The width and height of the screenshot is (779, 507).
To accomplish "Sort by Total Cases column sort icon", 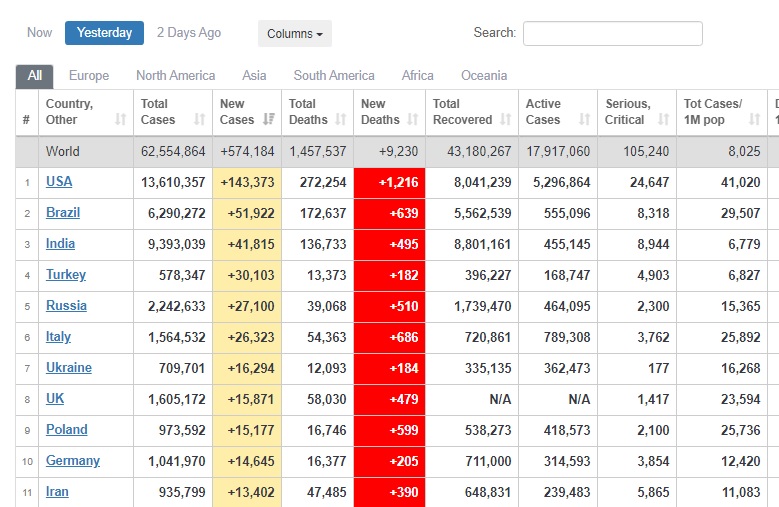I will [199, 120].
